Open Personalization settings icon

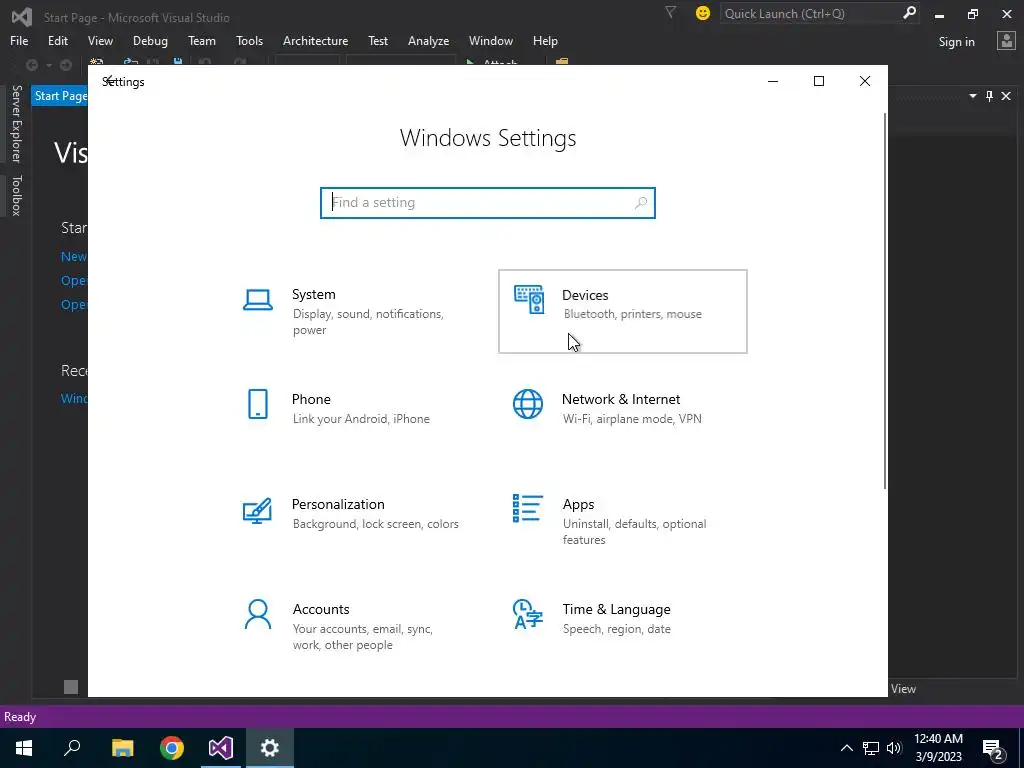pos(257,510)
